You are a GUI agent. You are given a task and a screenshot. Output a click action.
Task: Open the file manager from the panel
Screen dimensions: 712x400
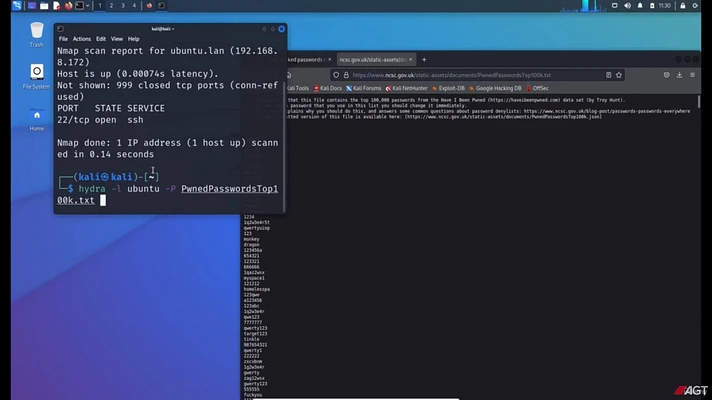44,5
